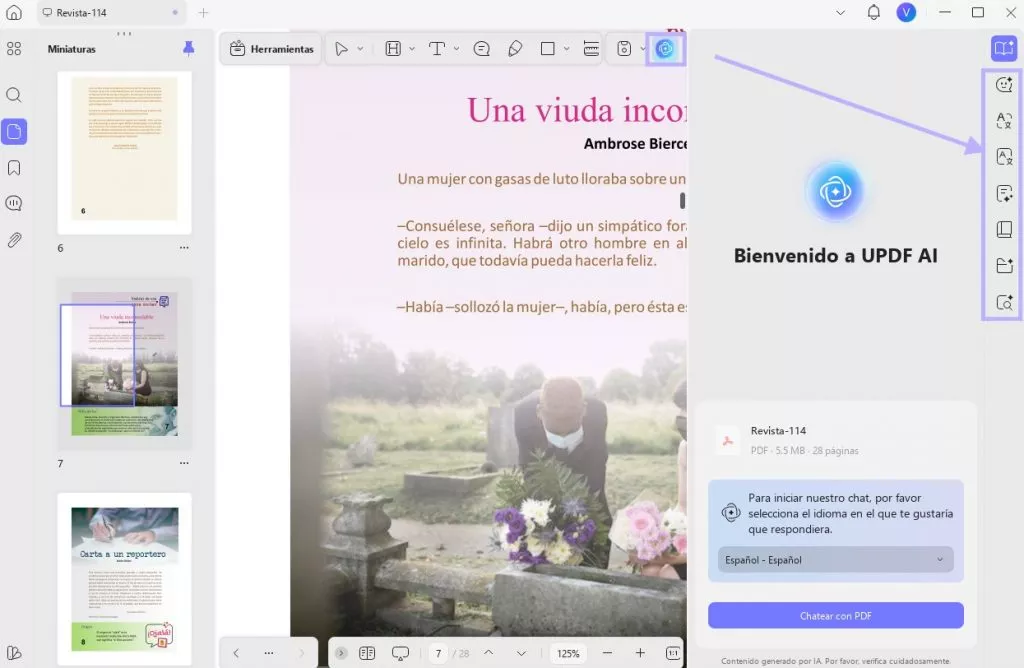Open layers icon at sidebar bottom
Screen dimensions: 1024x668
coord(14,652)
